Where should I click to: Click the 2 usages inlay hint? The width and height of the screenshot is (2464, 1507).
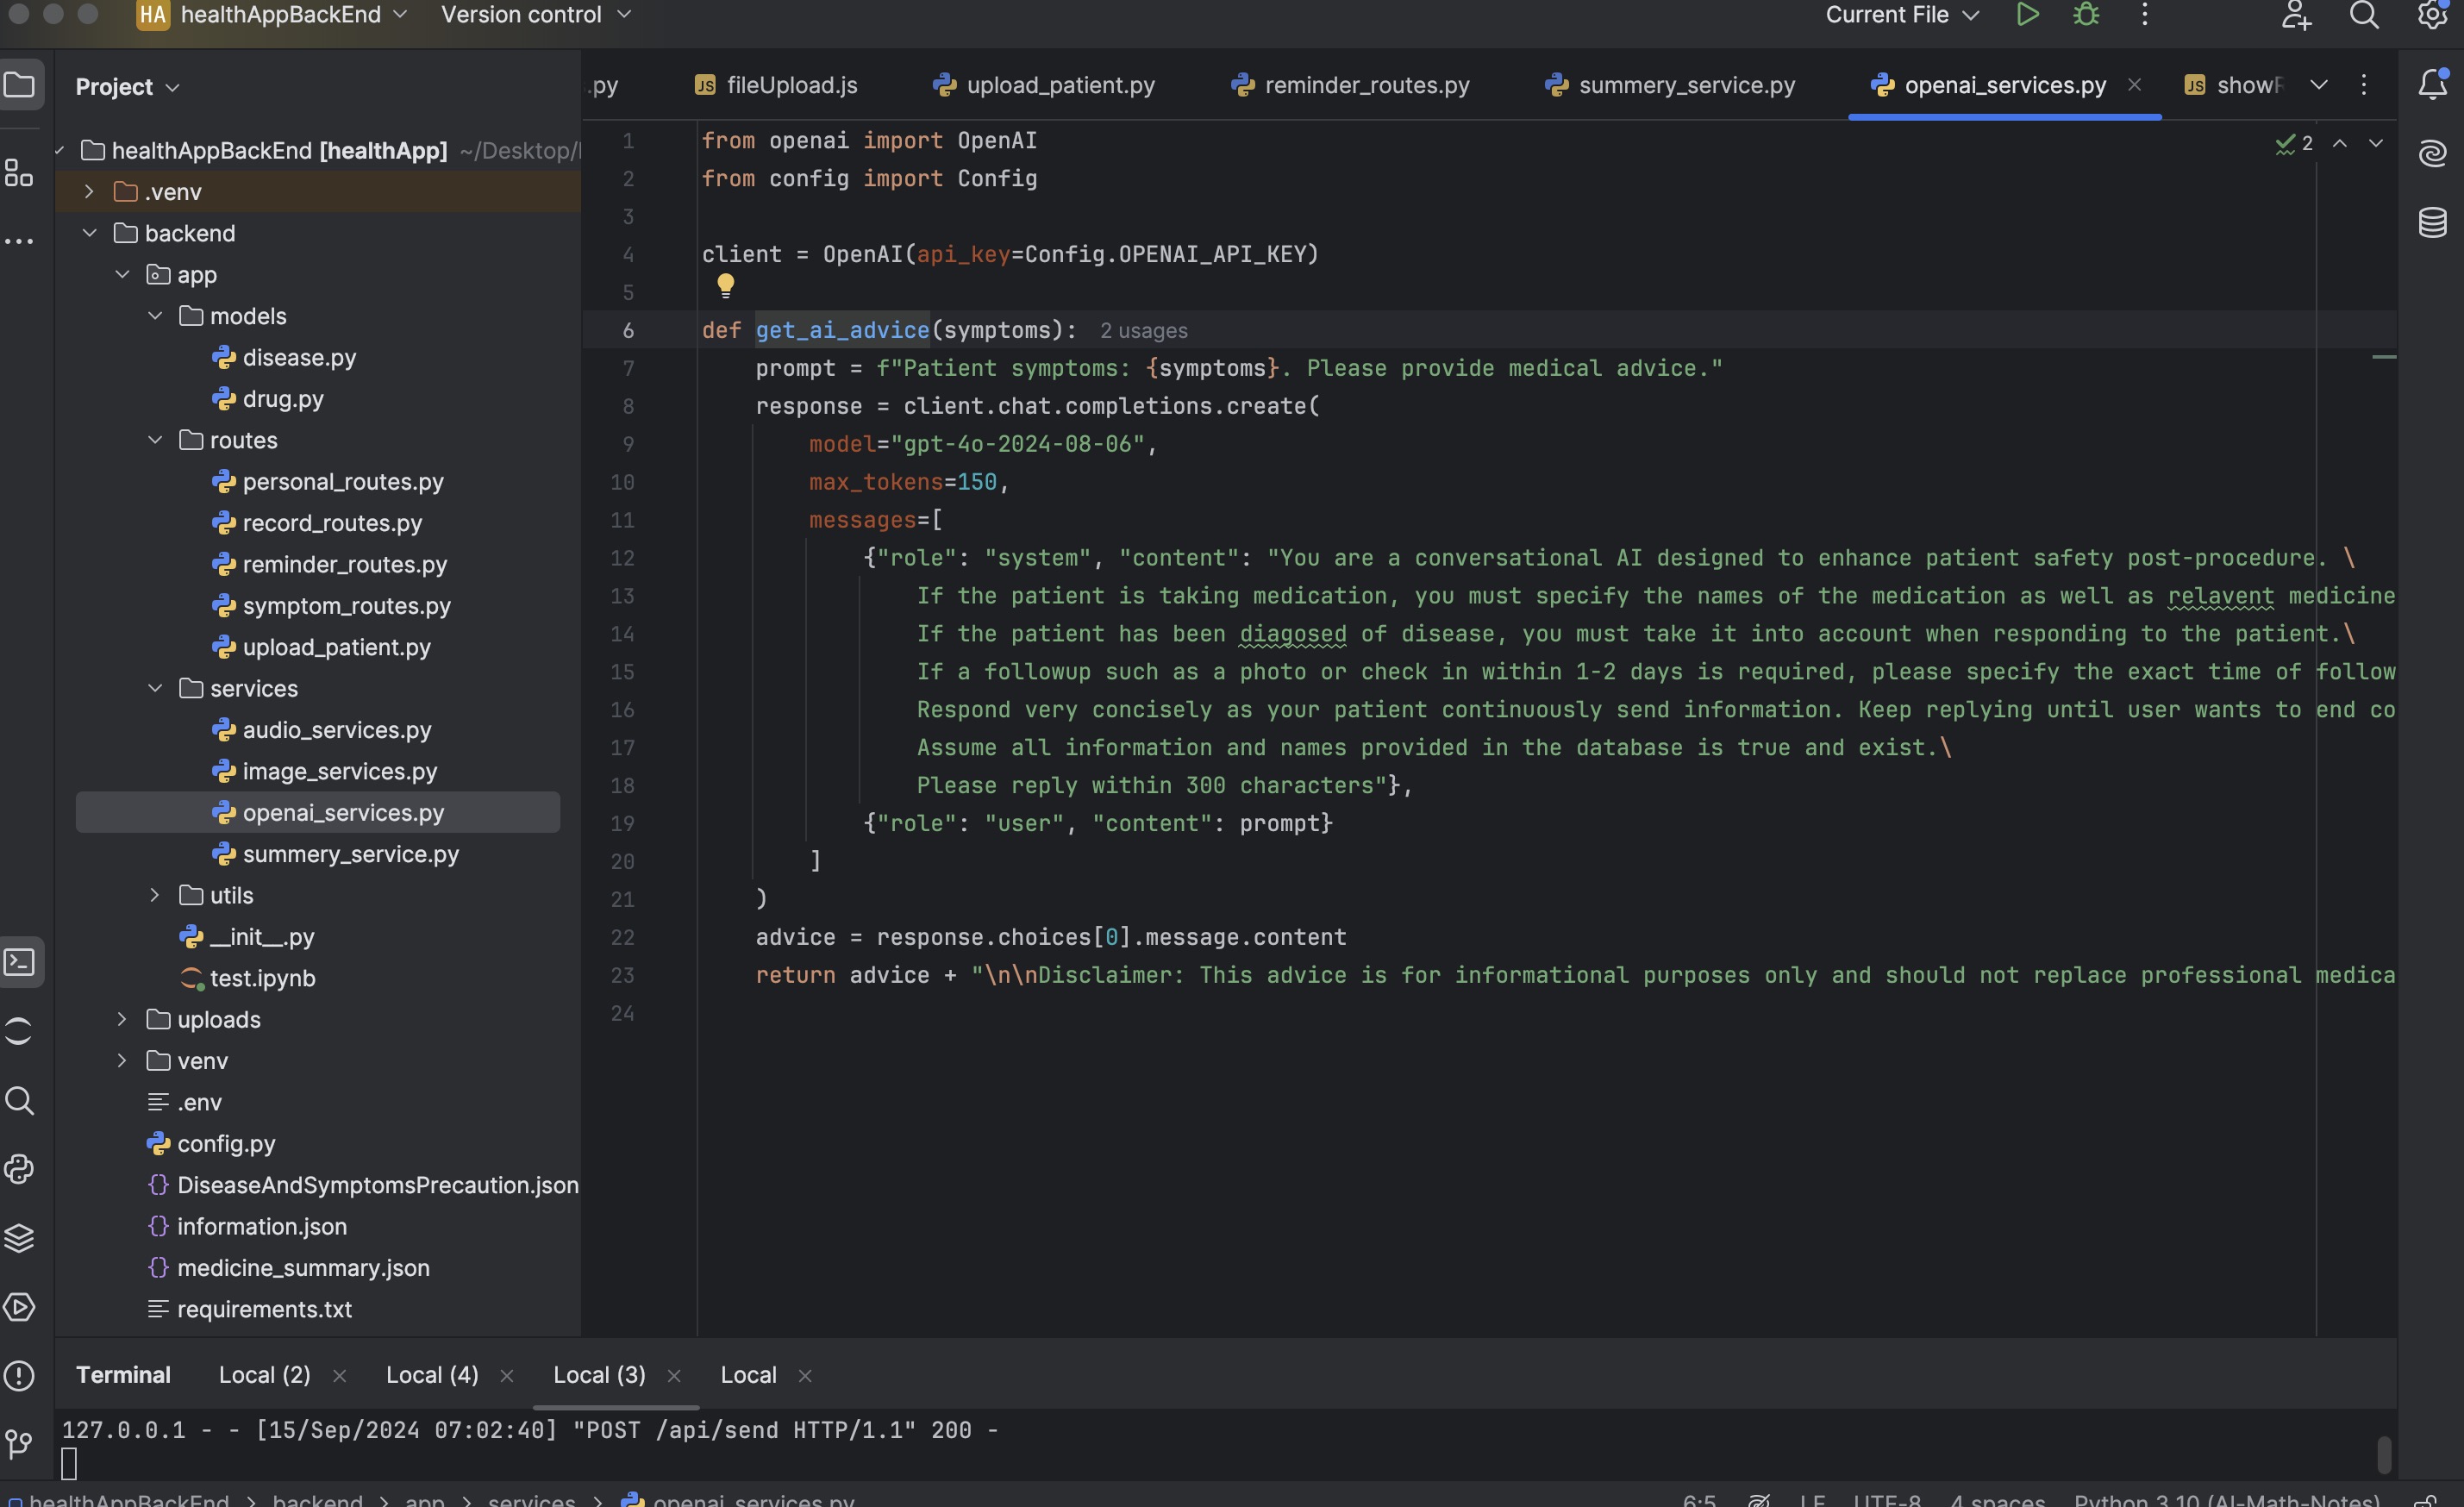[1143, 331]
